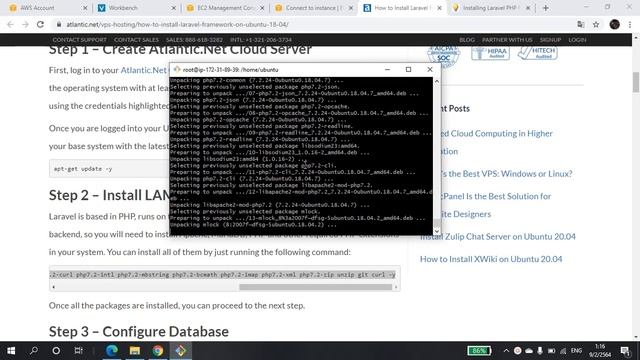This screenshot has width=640, height=360.
Task: Open the translate page icon
Action: pos(580,24)
